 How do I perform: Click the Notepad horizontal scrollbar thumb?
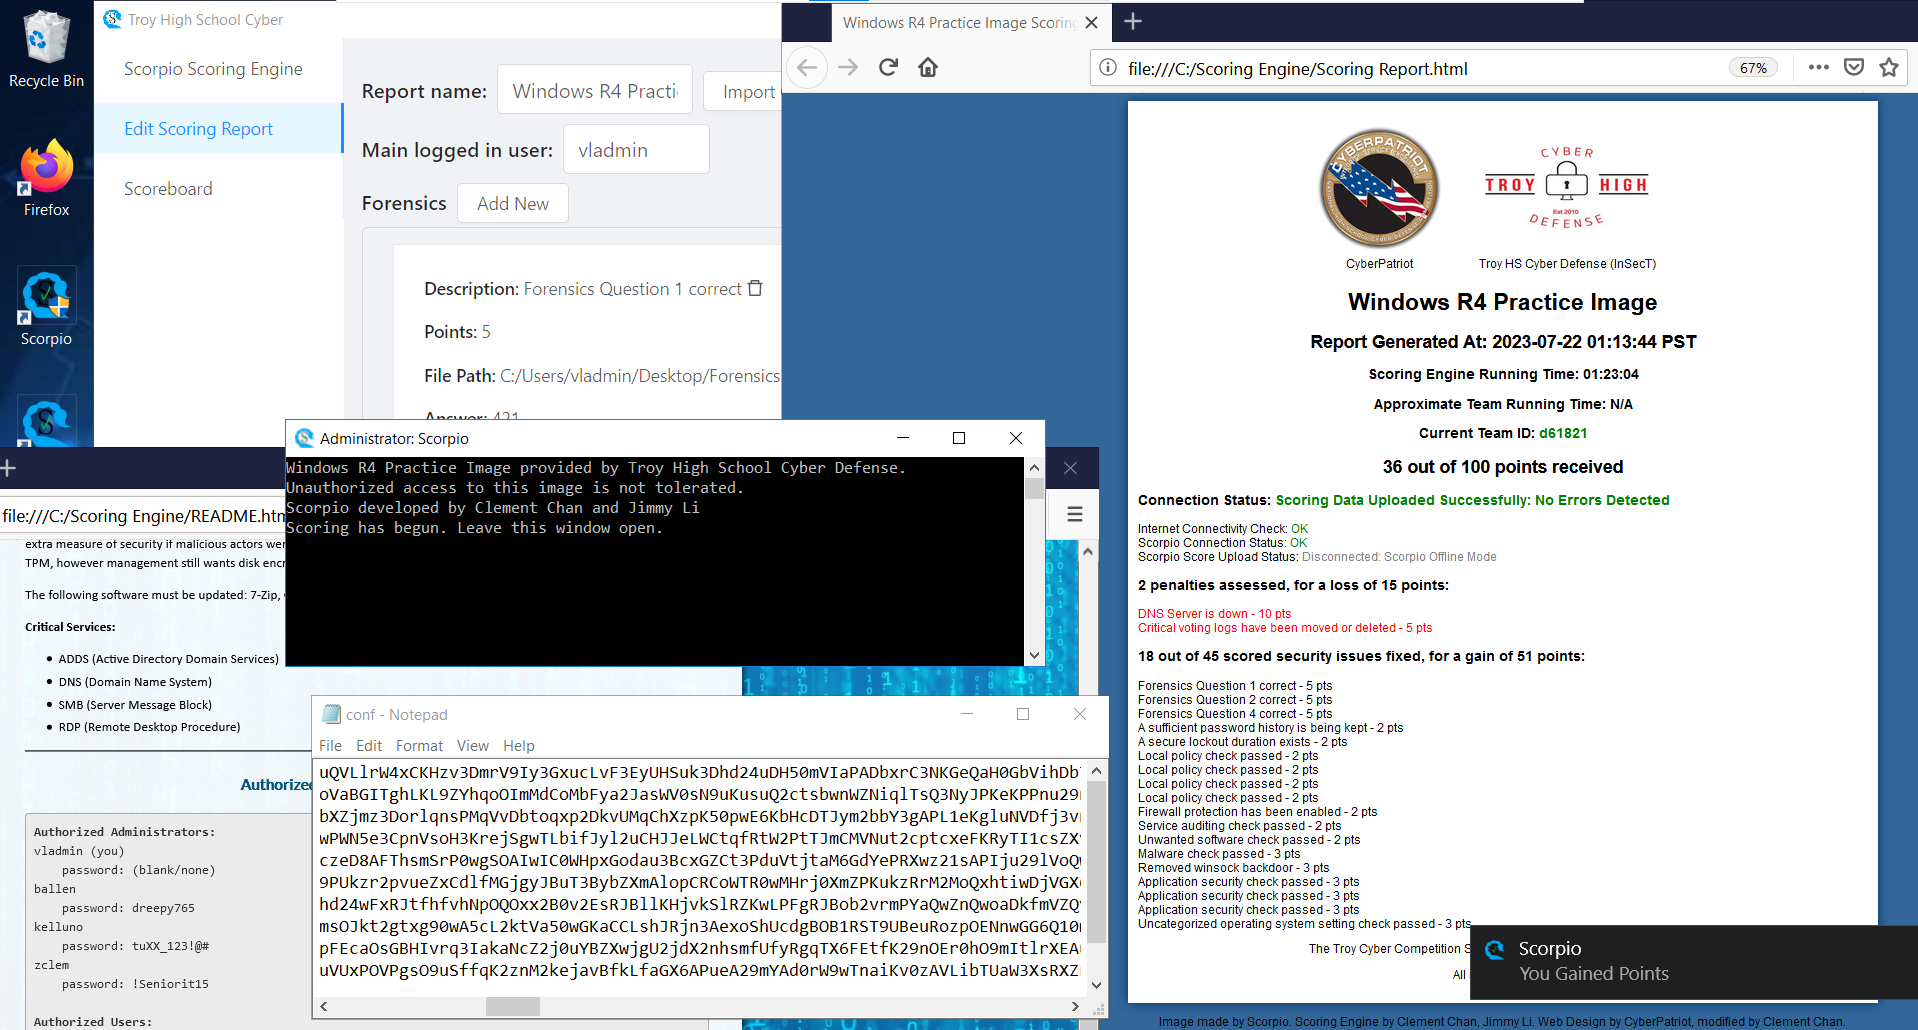513,1006
